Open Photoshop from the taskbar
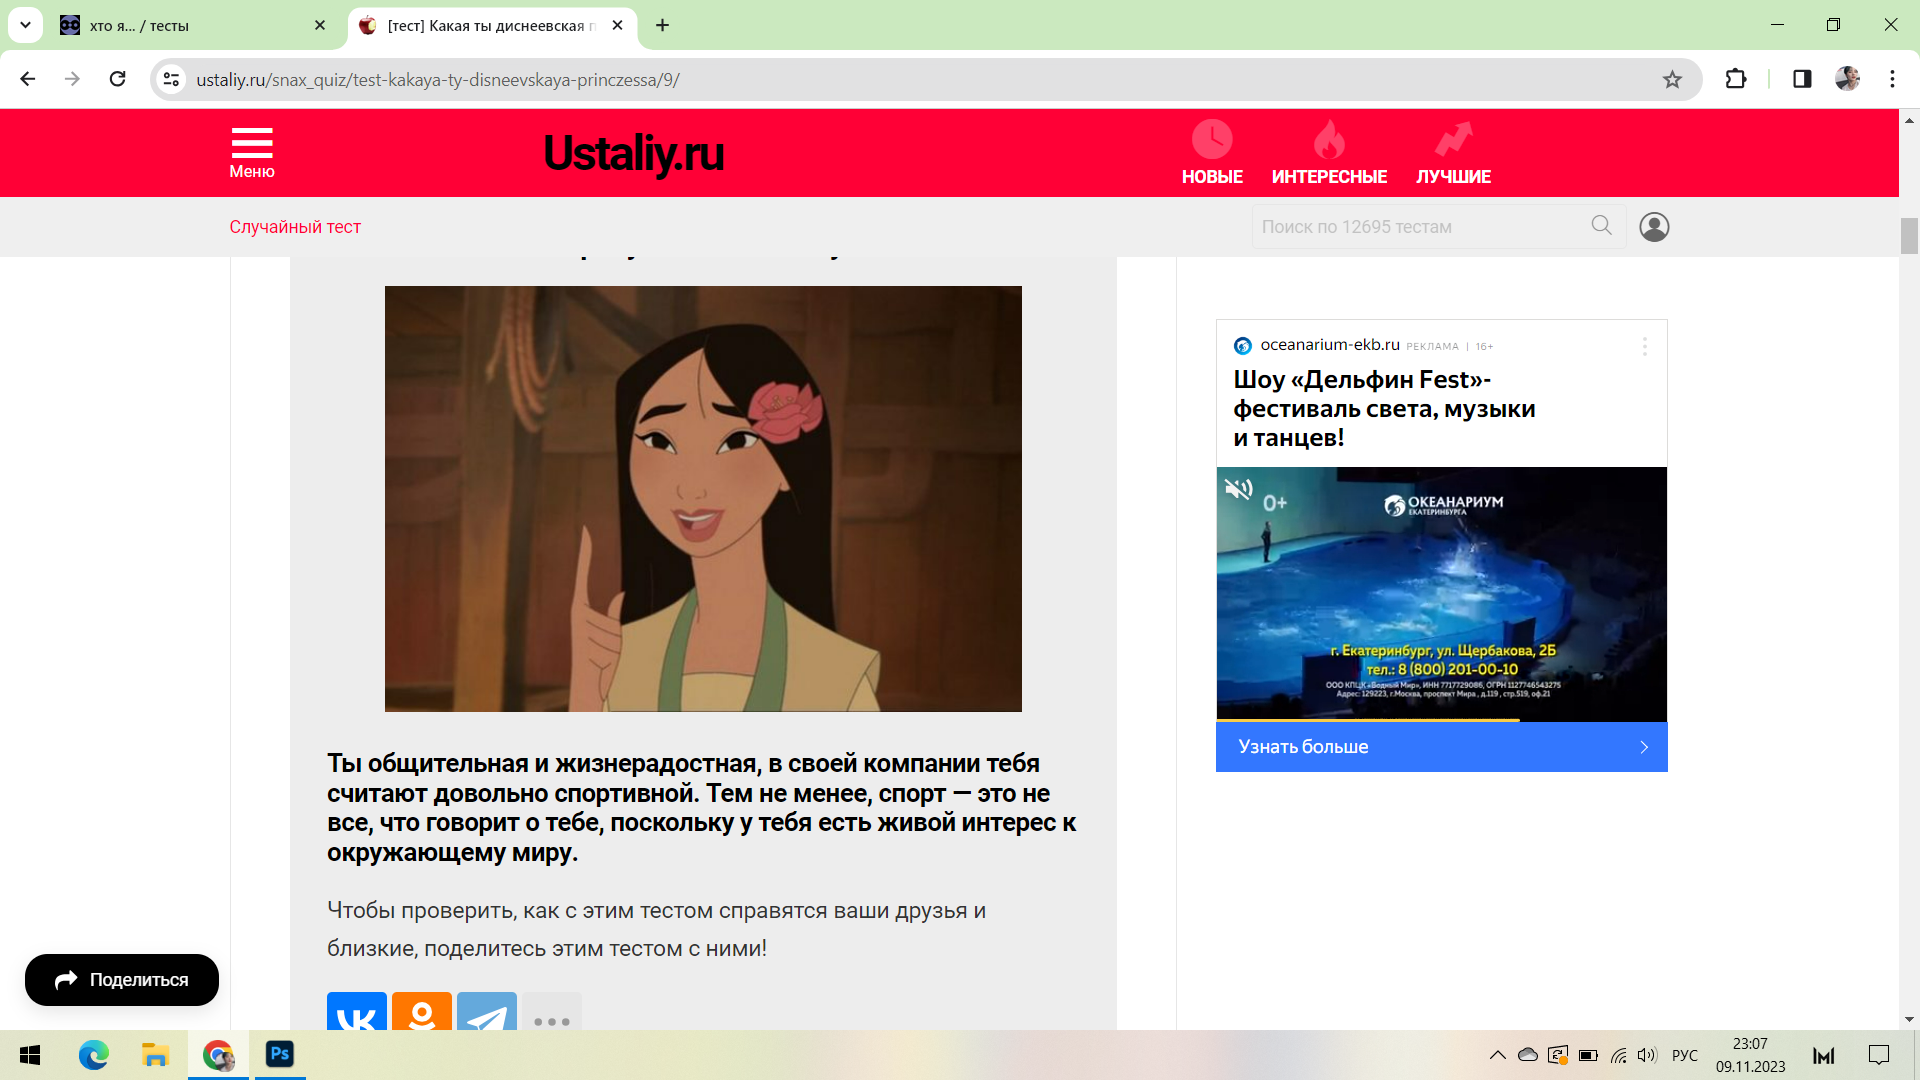The height and width of the screenshot is (1080, 1920). [x=280, y=1055]
